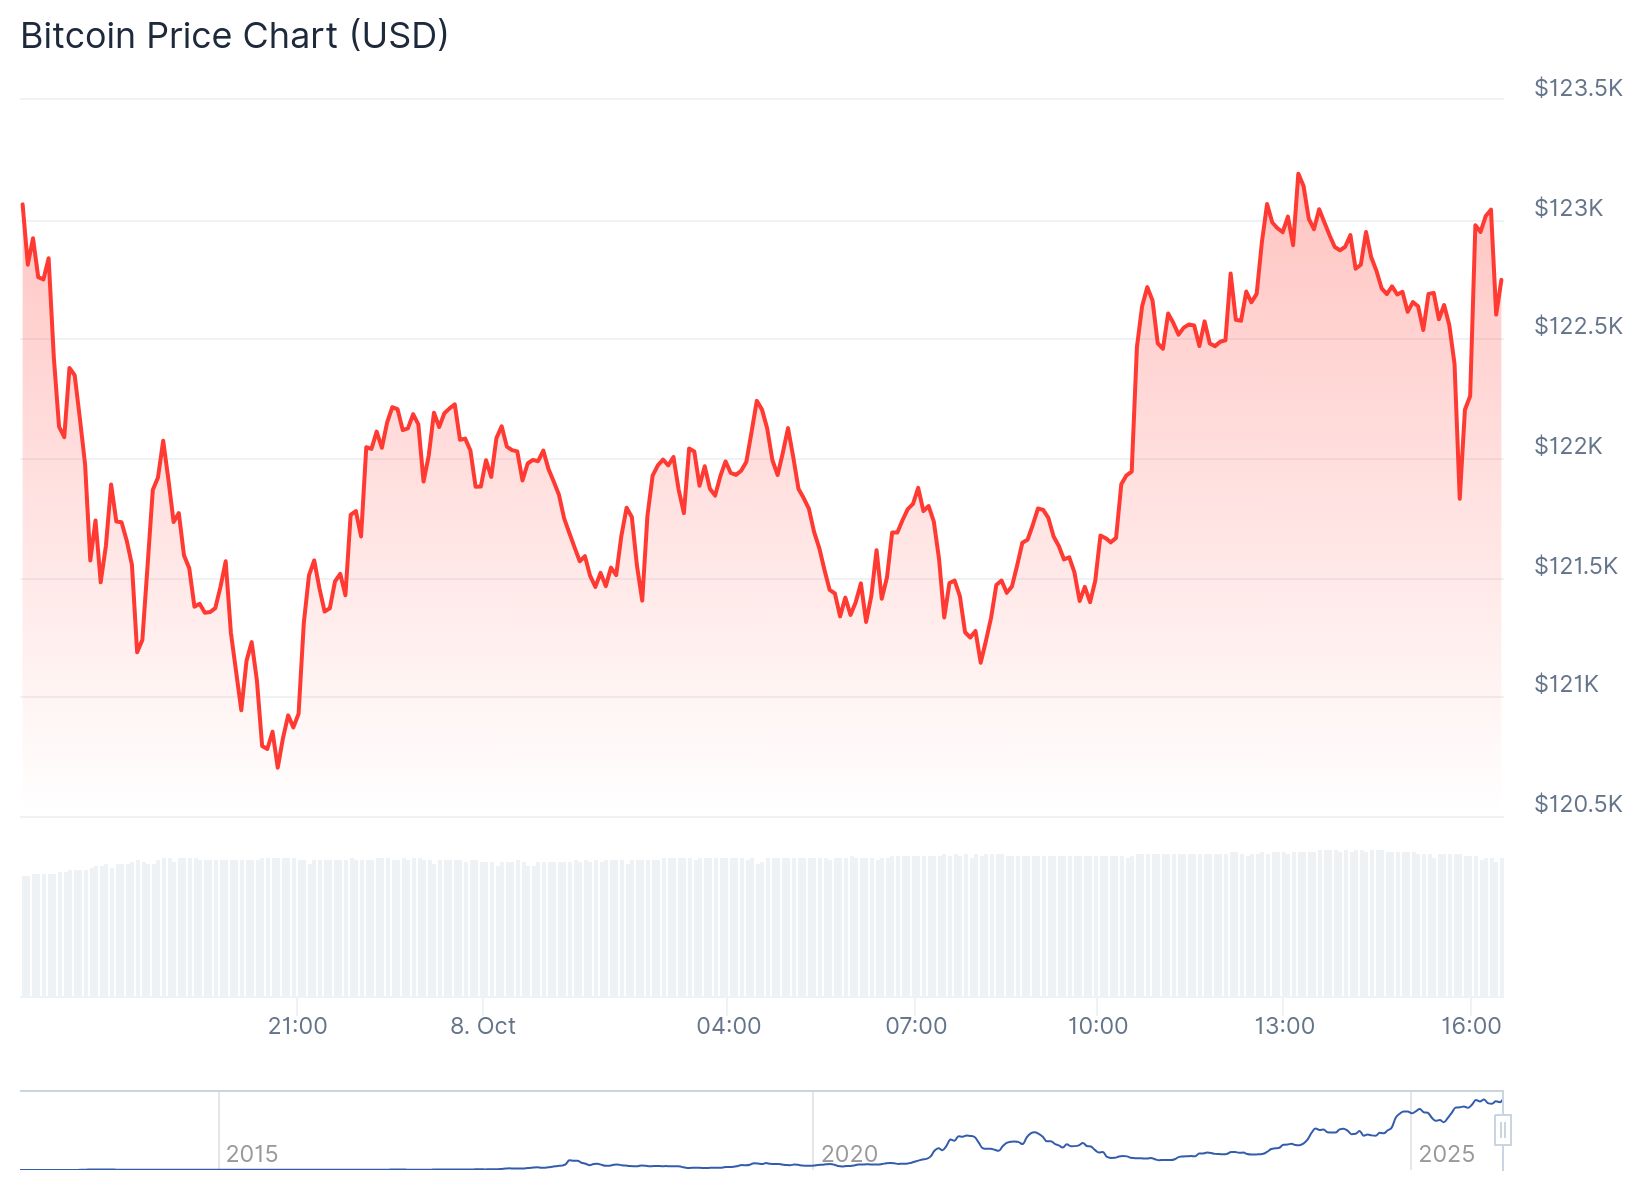The image size is (1644, 1200).
Task: Click the 2020 label in the navigator
Action: 849,1154
